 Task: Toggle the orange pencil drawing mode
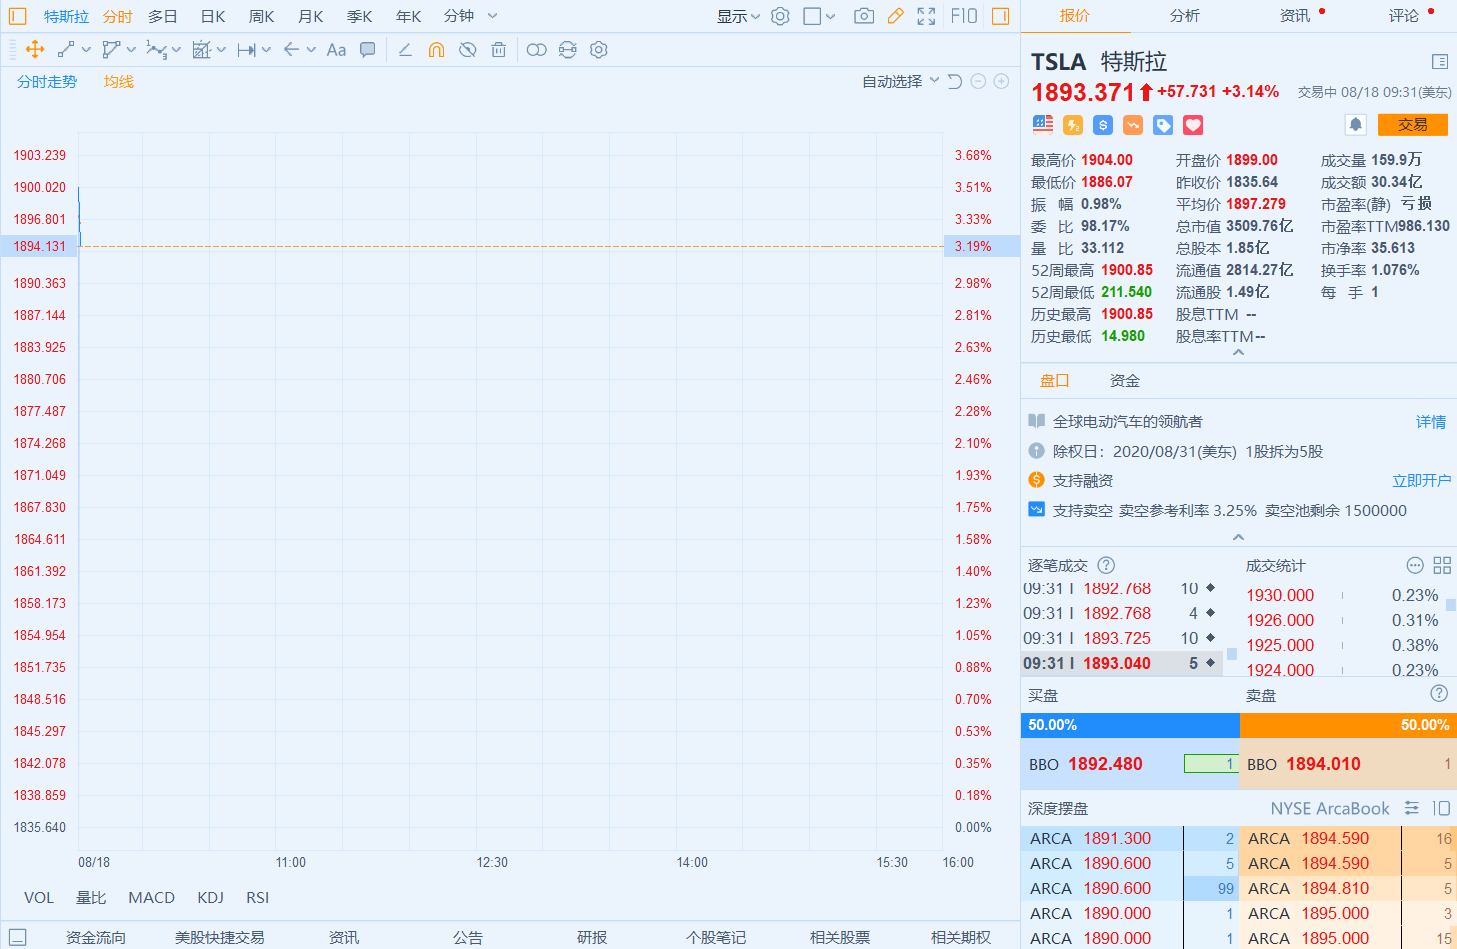pyautogui.click(x=895, y=16)
